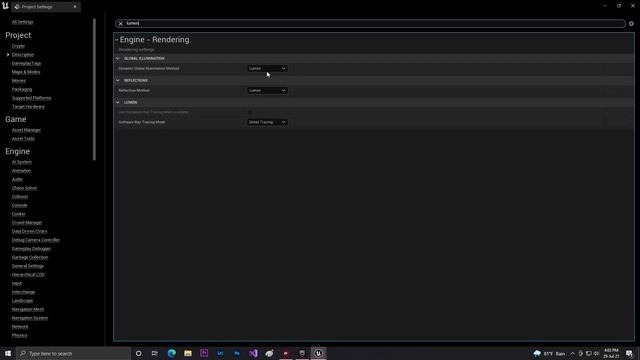
Task: Close the Project Settings tab
Action: (x=75, y=7)
